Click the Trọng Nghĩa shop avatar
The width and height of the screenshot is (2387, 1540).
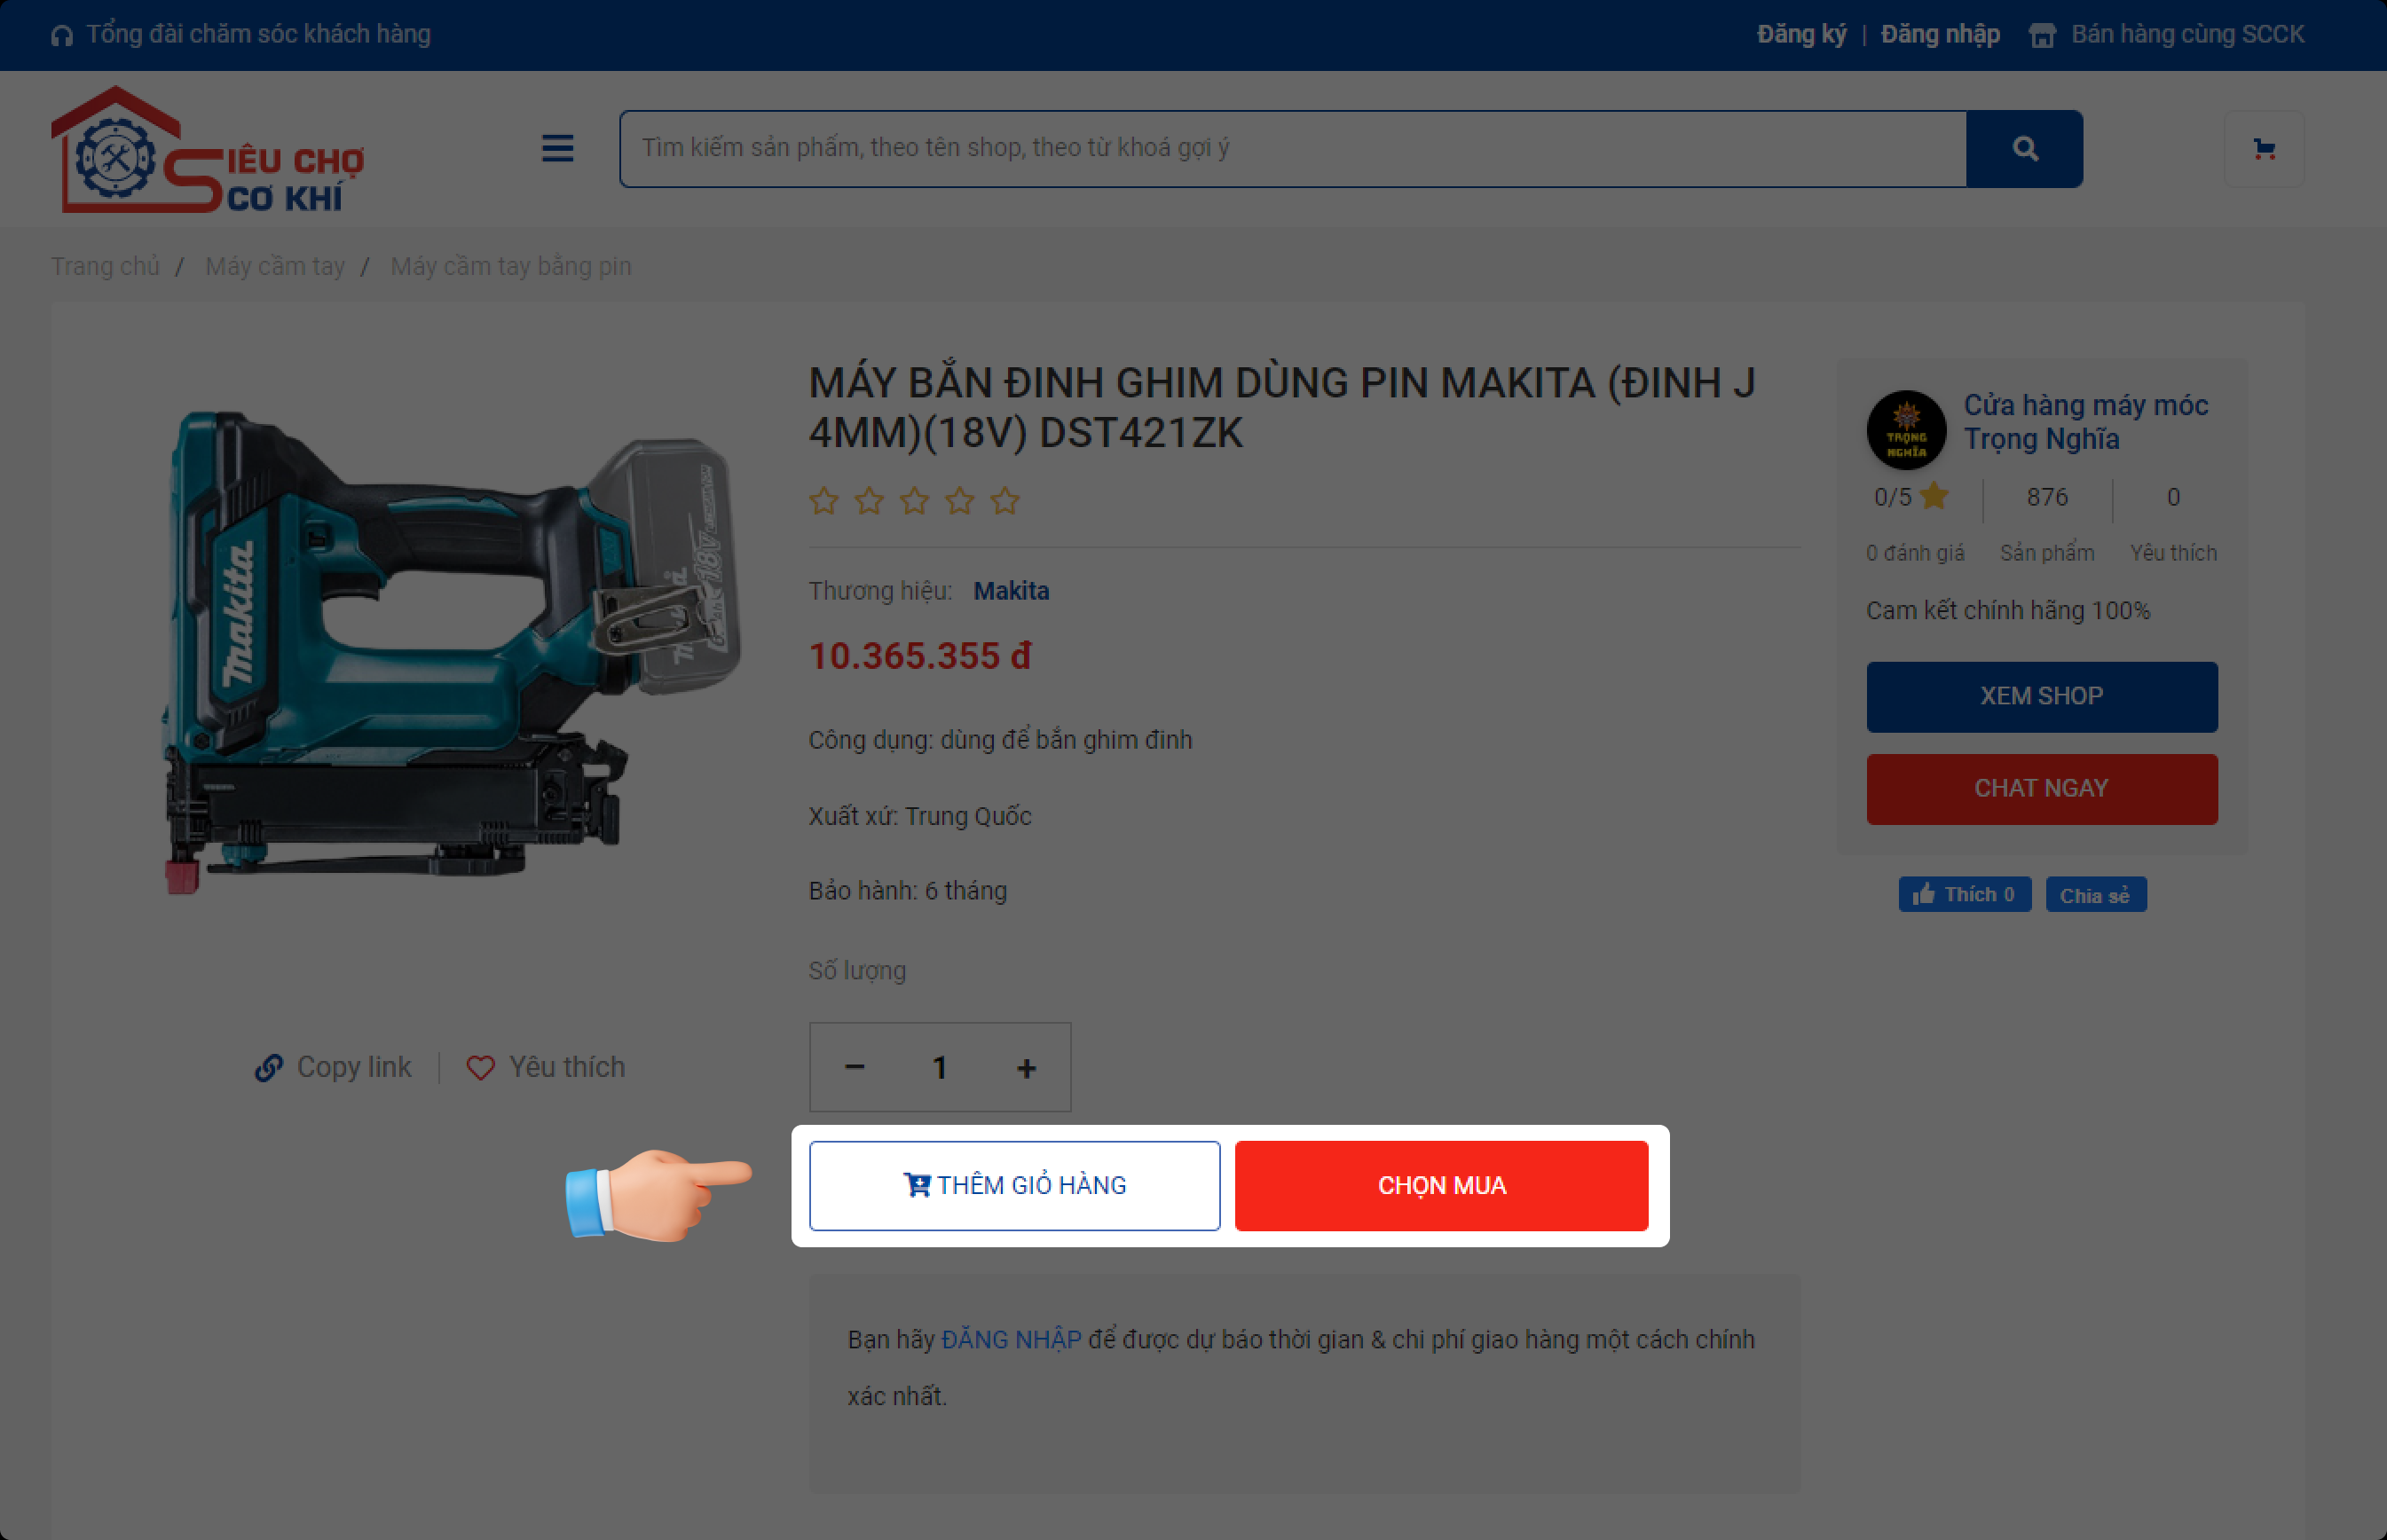tap(1906, 429)
